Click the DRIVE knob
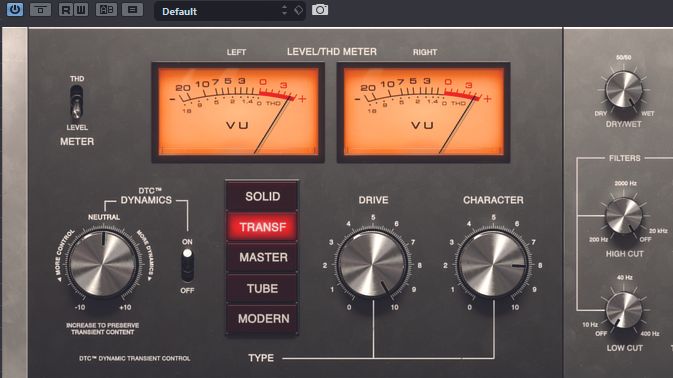 tap(373, 264)
